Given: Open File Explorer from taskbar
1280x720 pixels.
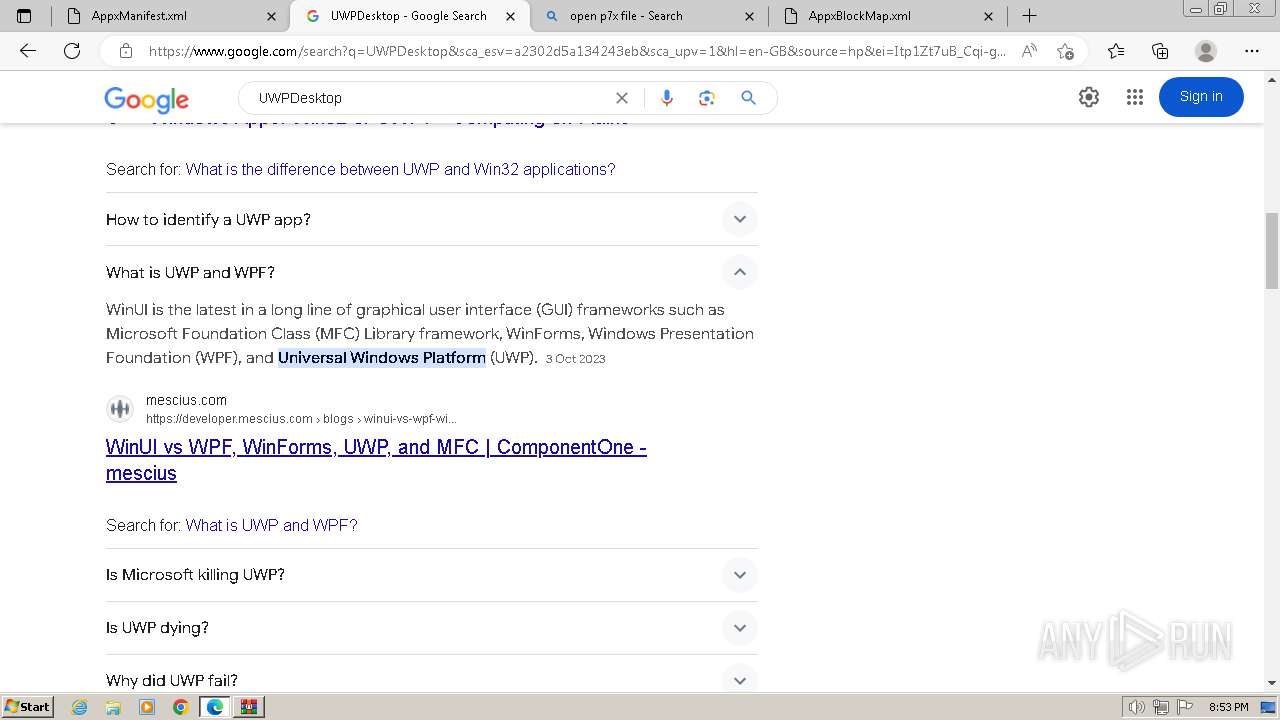Looking at the screenshot, I should coord(113,707).
